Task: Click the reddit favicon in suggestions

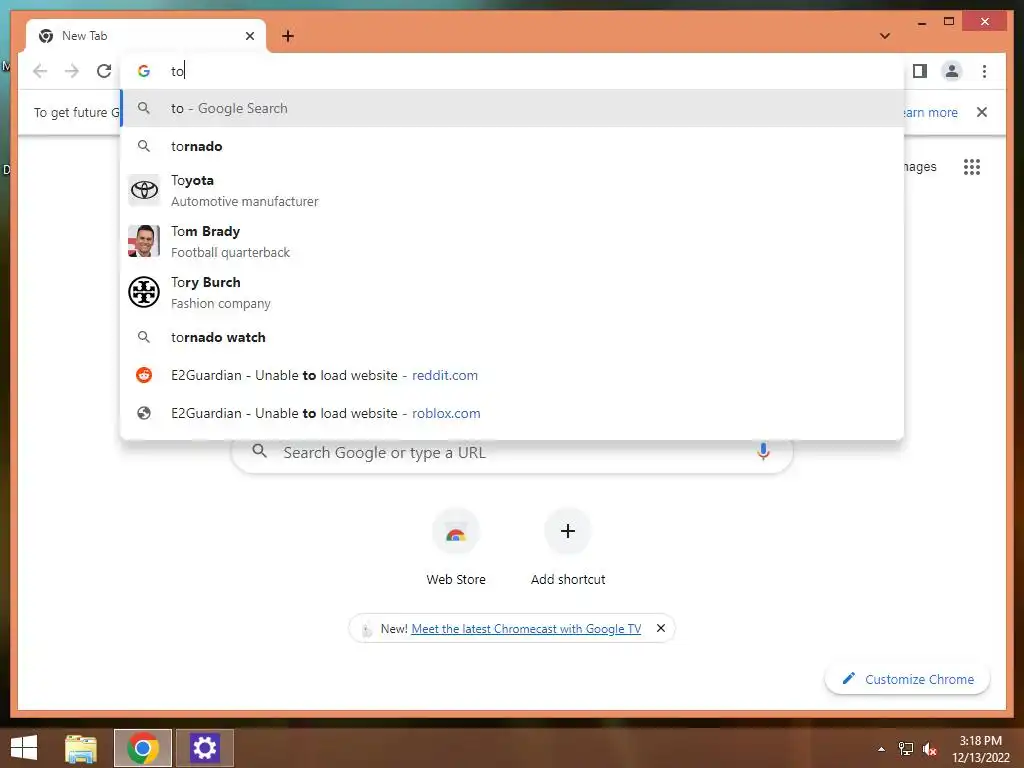Action: [x=144, y=375]
